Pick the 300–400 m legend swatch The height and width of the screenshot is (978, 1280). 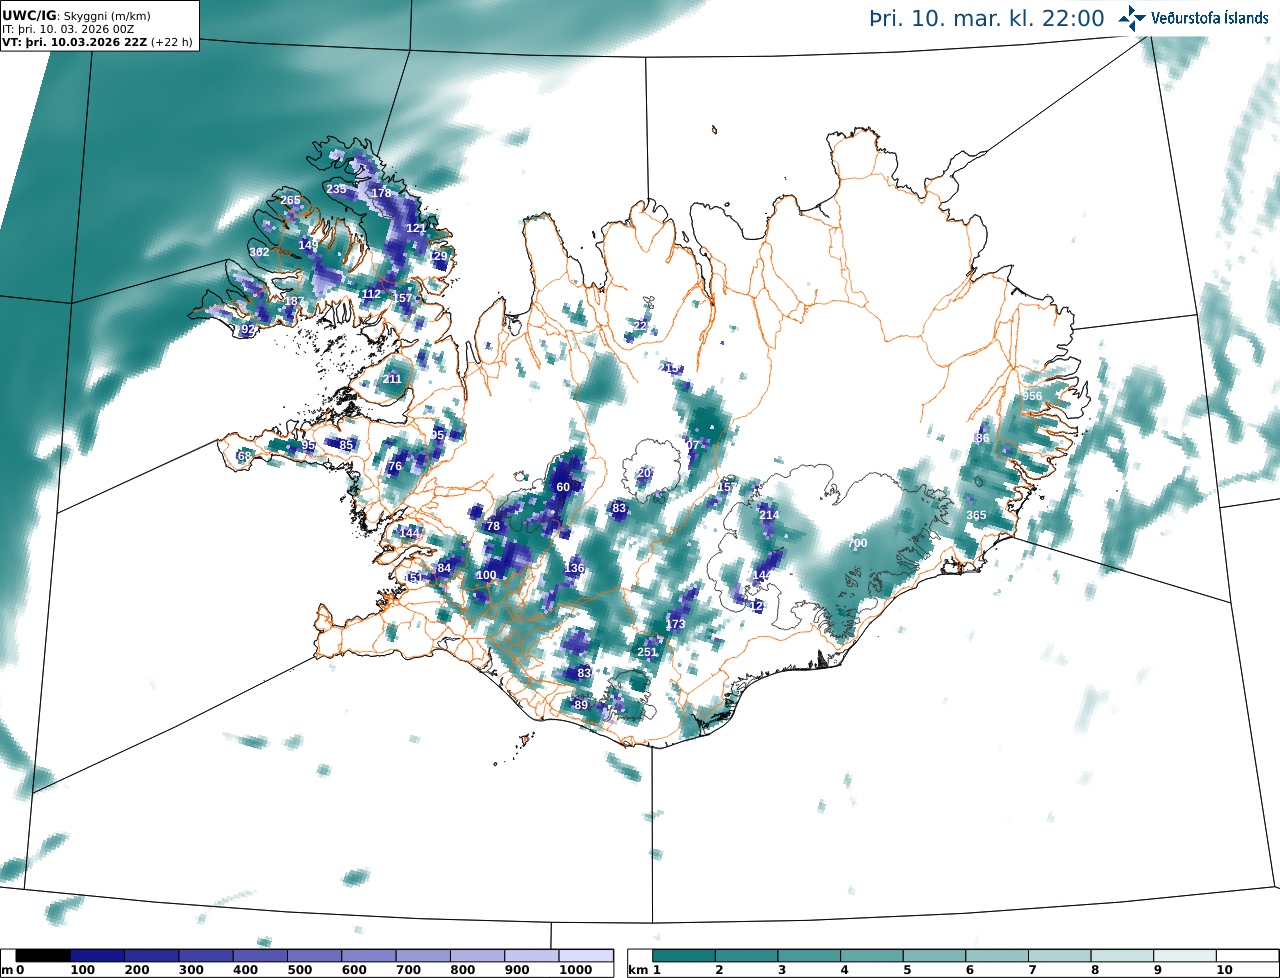click(x=206, y=956)
